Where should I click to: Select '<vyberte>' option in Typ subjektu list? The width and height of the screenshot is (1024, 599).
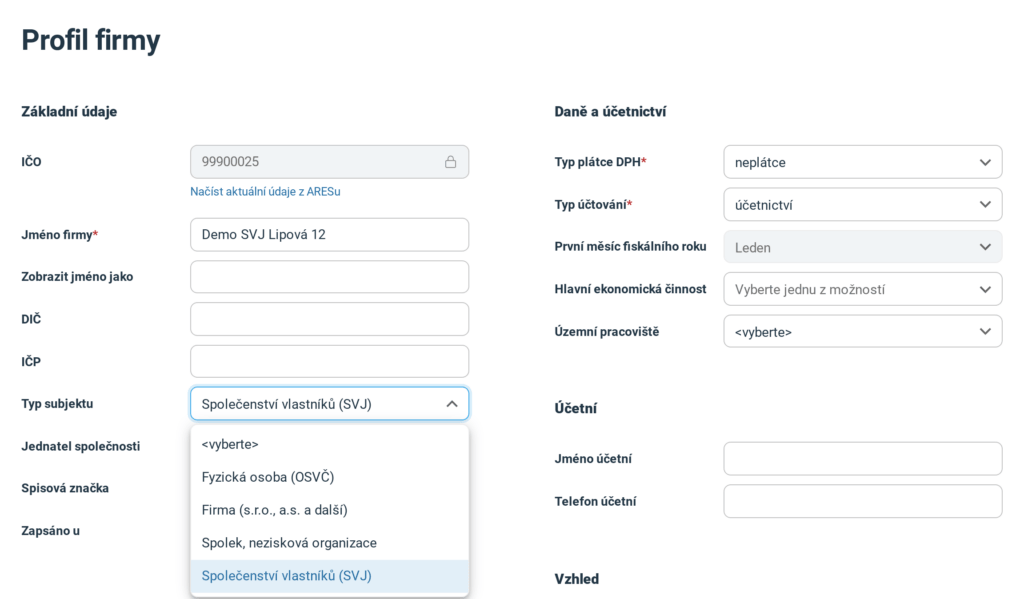329,444
